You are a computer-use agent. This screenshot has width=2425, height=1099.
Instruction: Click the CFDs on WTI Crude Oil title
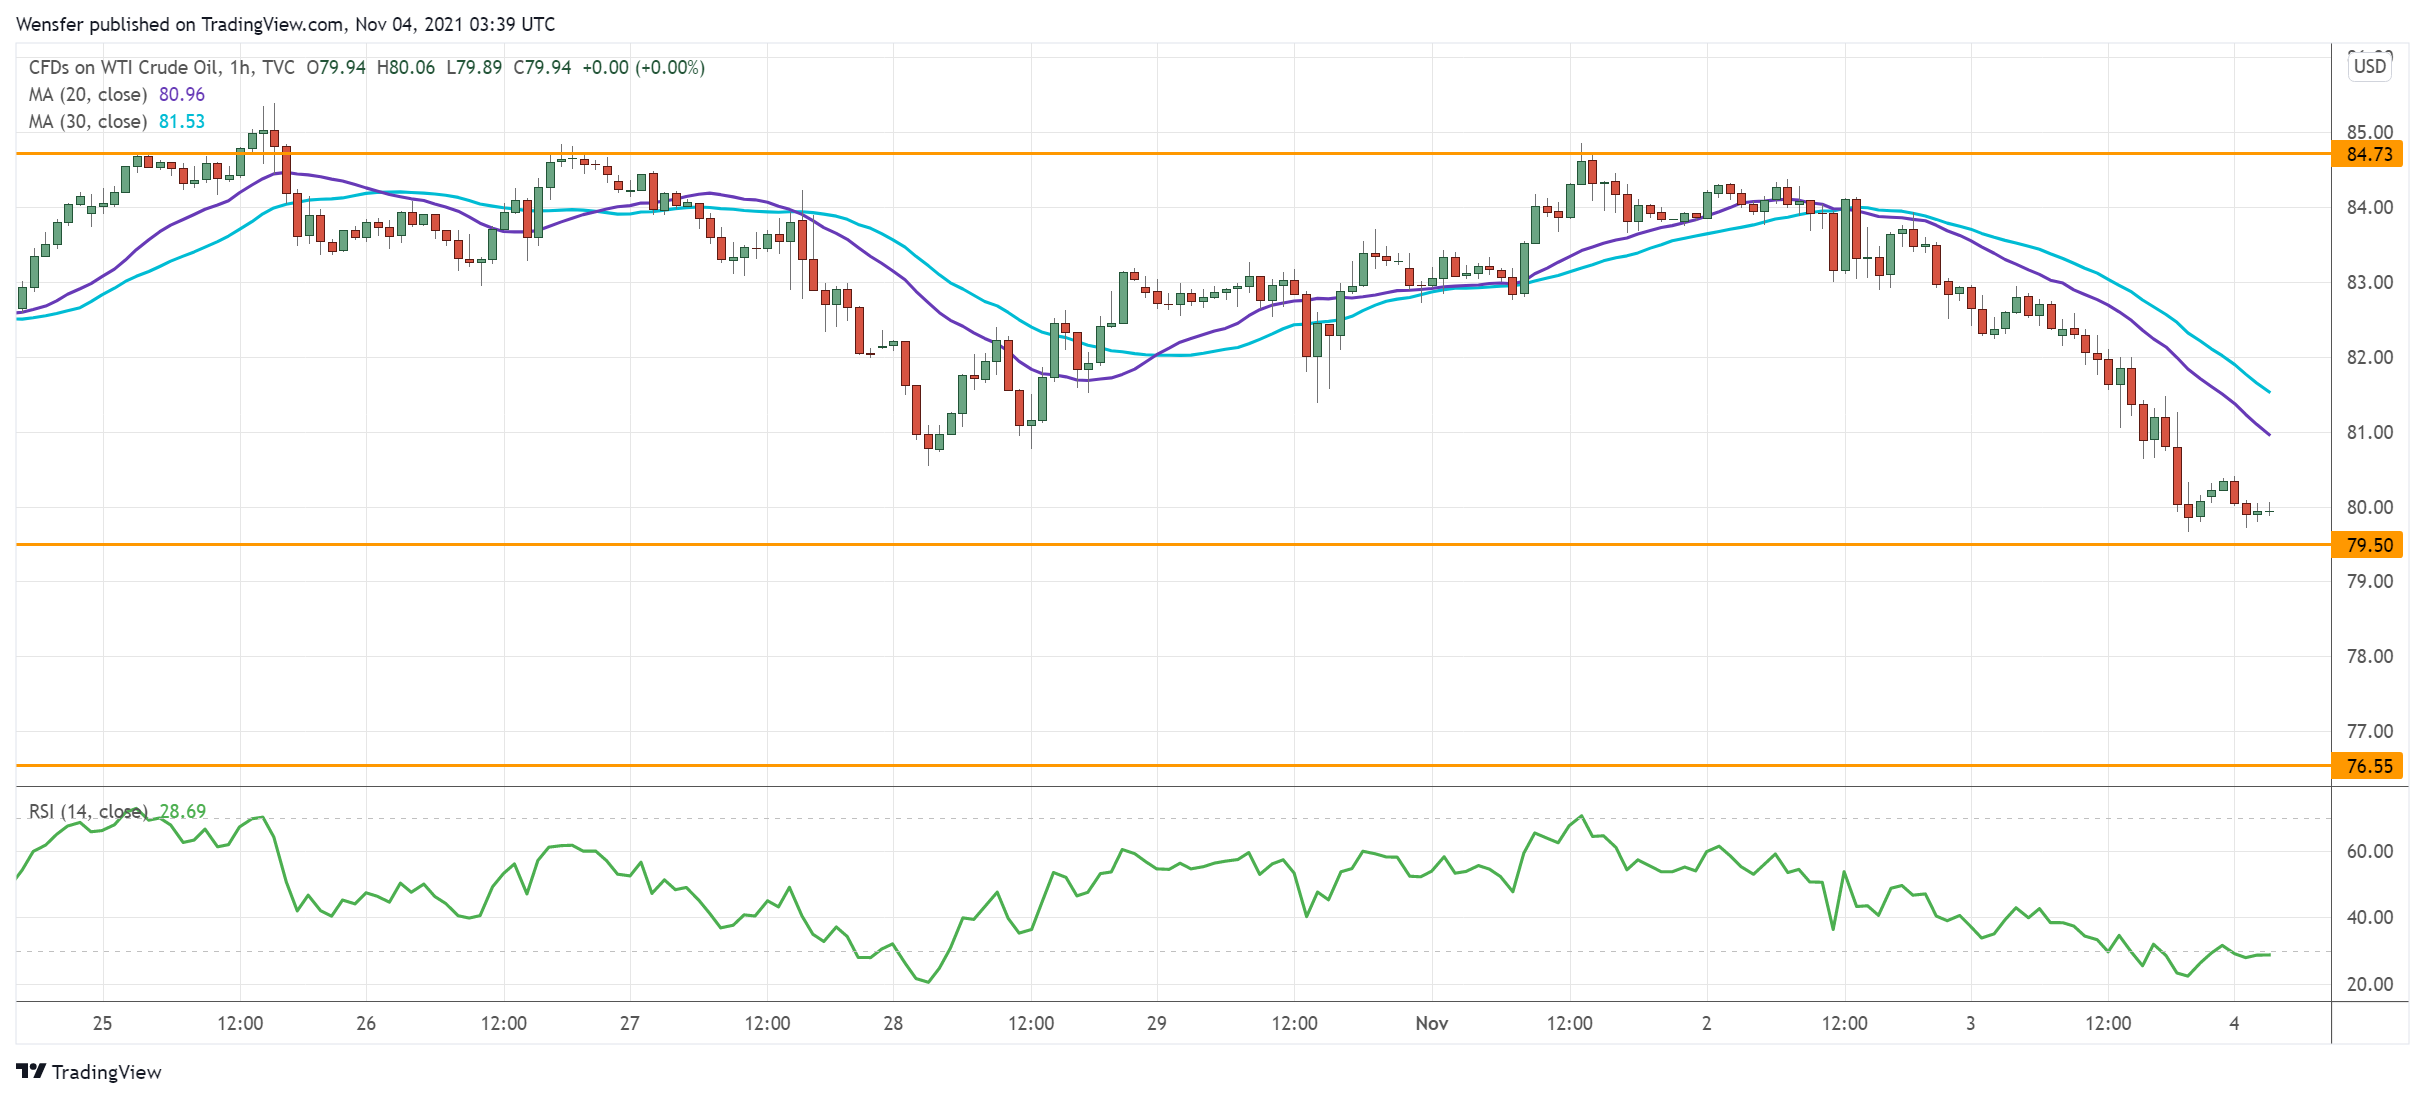(124, 68)
